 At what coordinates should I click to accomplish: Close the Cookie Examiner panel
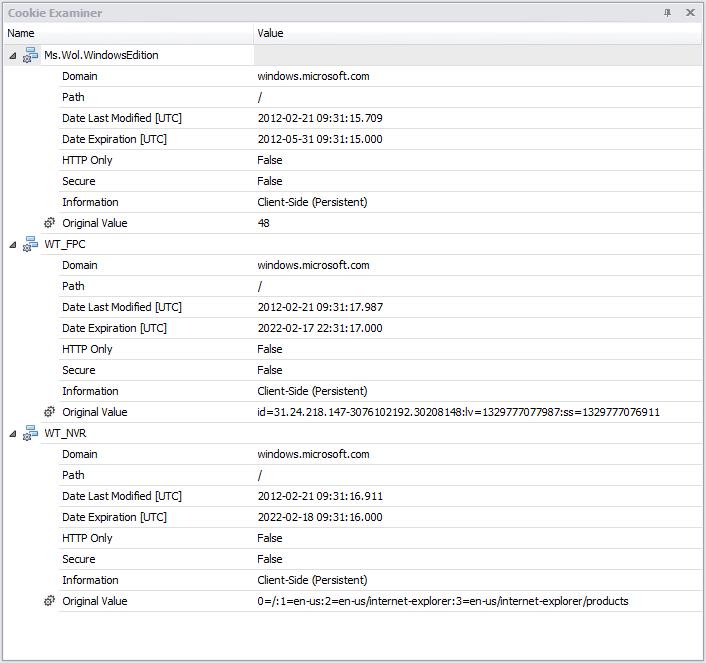click(x=690, y=13)
